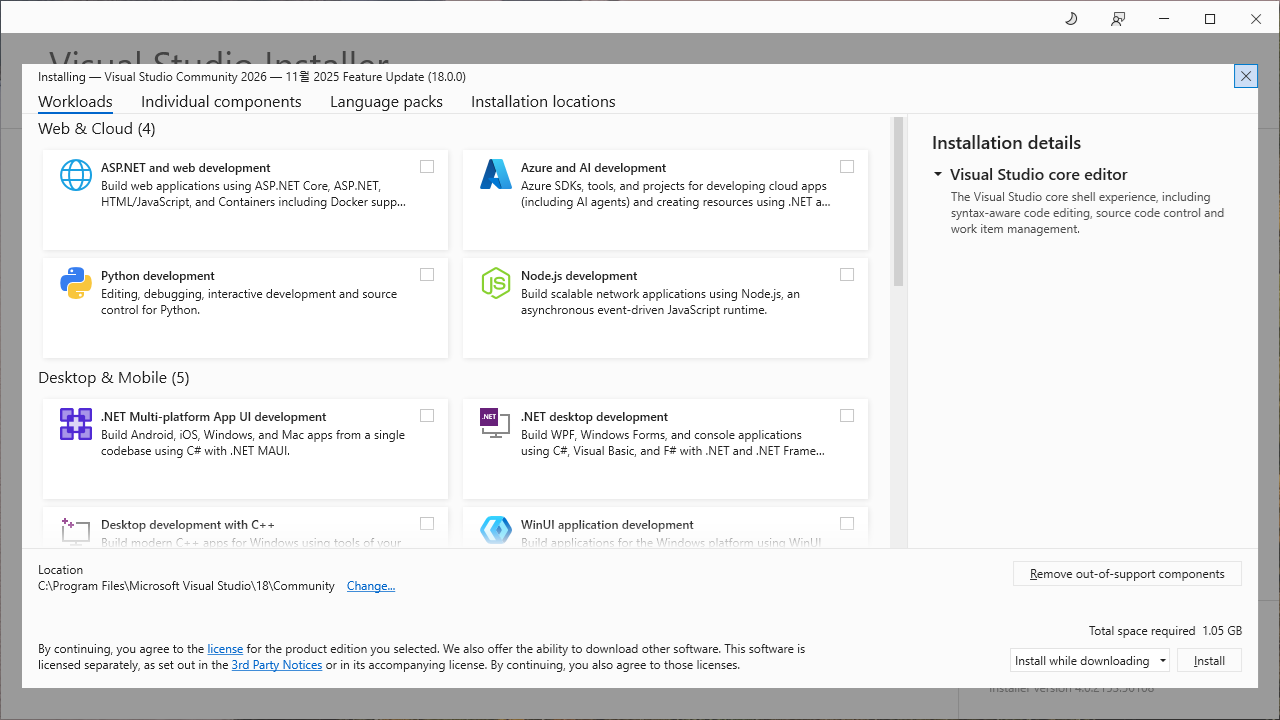Enable the Python development workload checkbox
Image resolution: width=1280 pixels, height=720 pixels.
[x=427, y=275]
